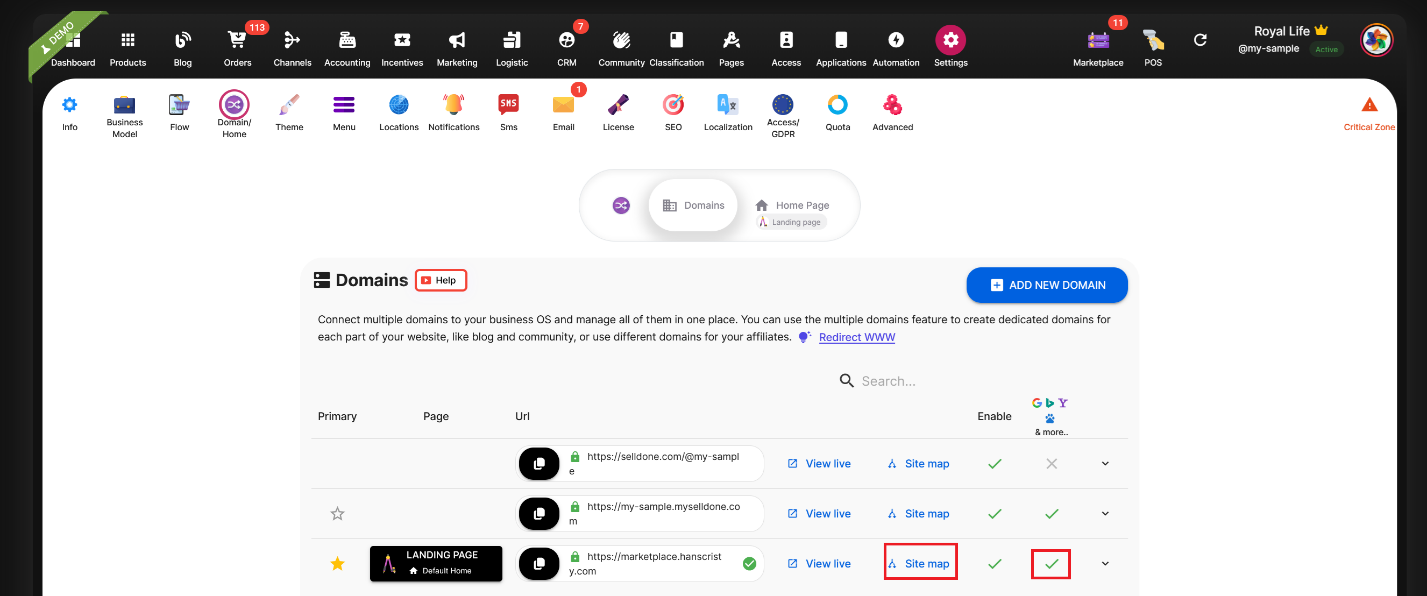1427x596 pixels.
Task: Switch to the Domains pill tab
Action: (x=693, y=205)
